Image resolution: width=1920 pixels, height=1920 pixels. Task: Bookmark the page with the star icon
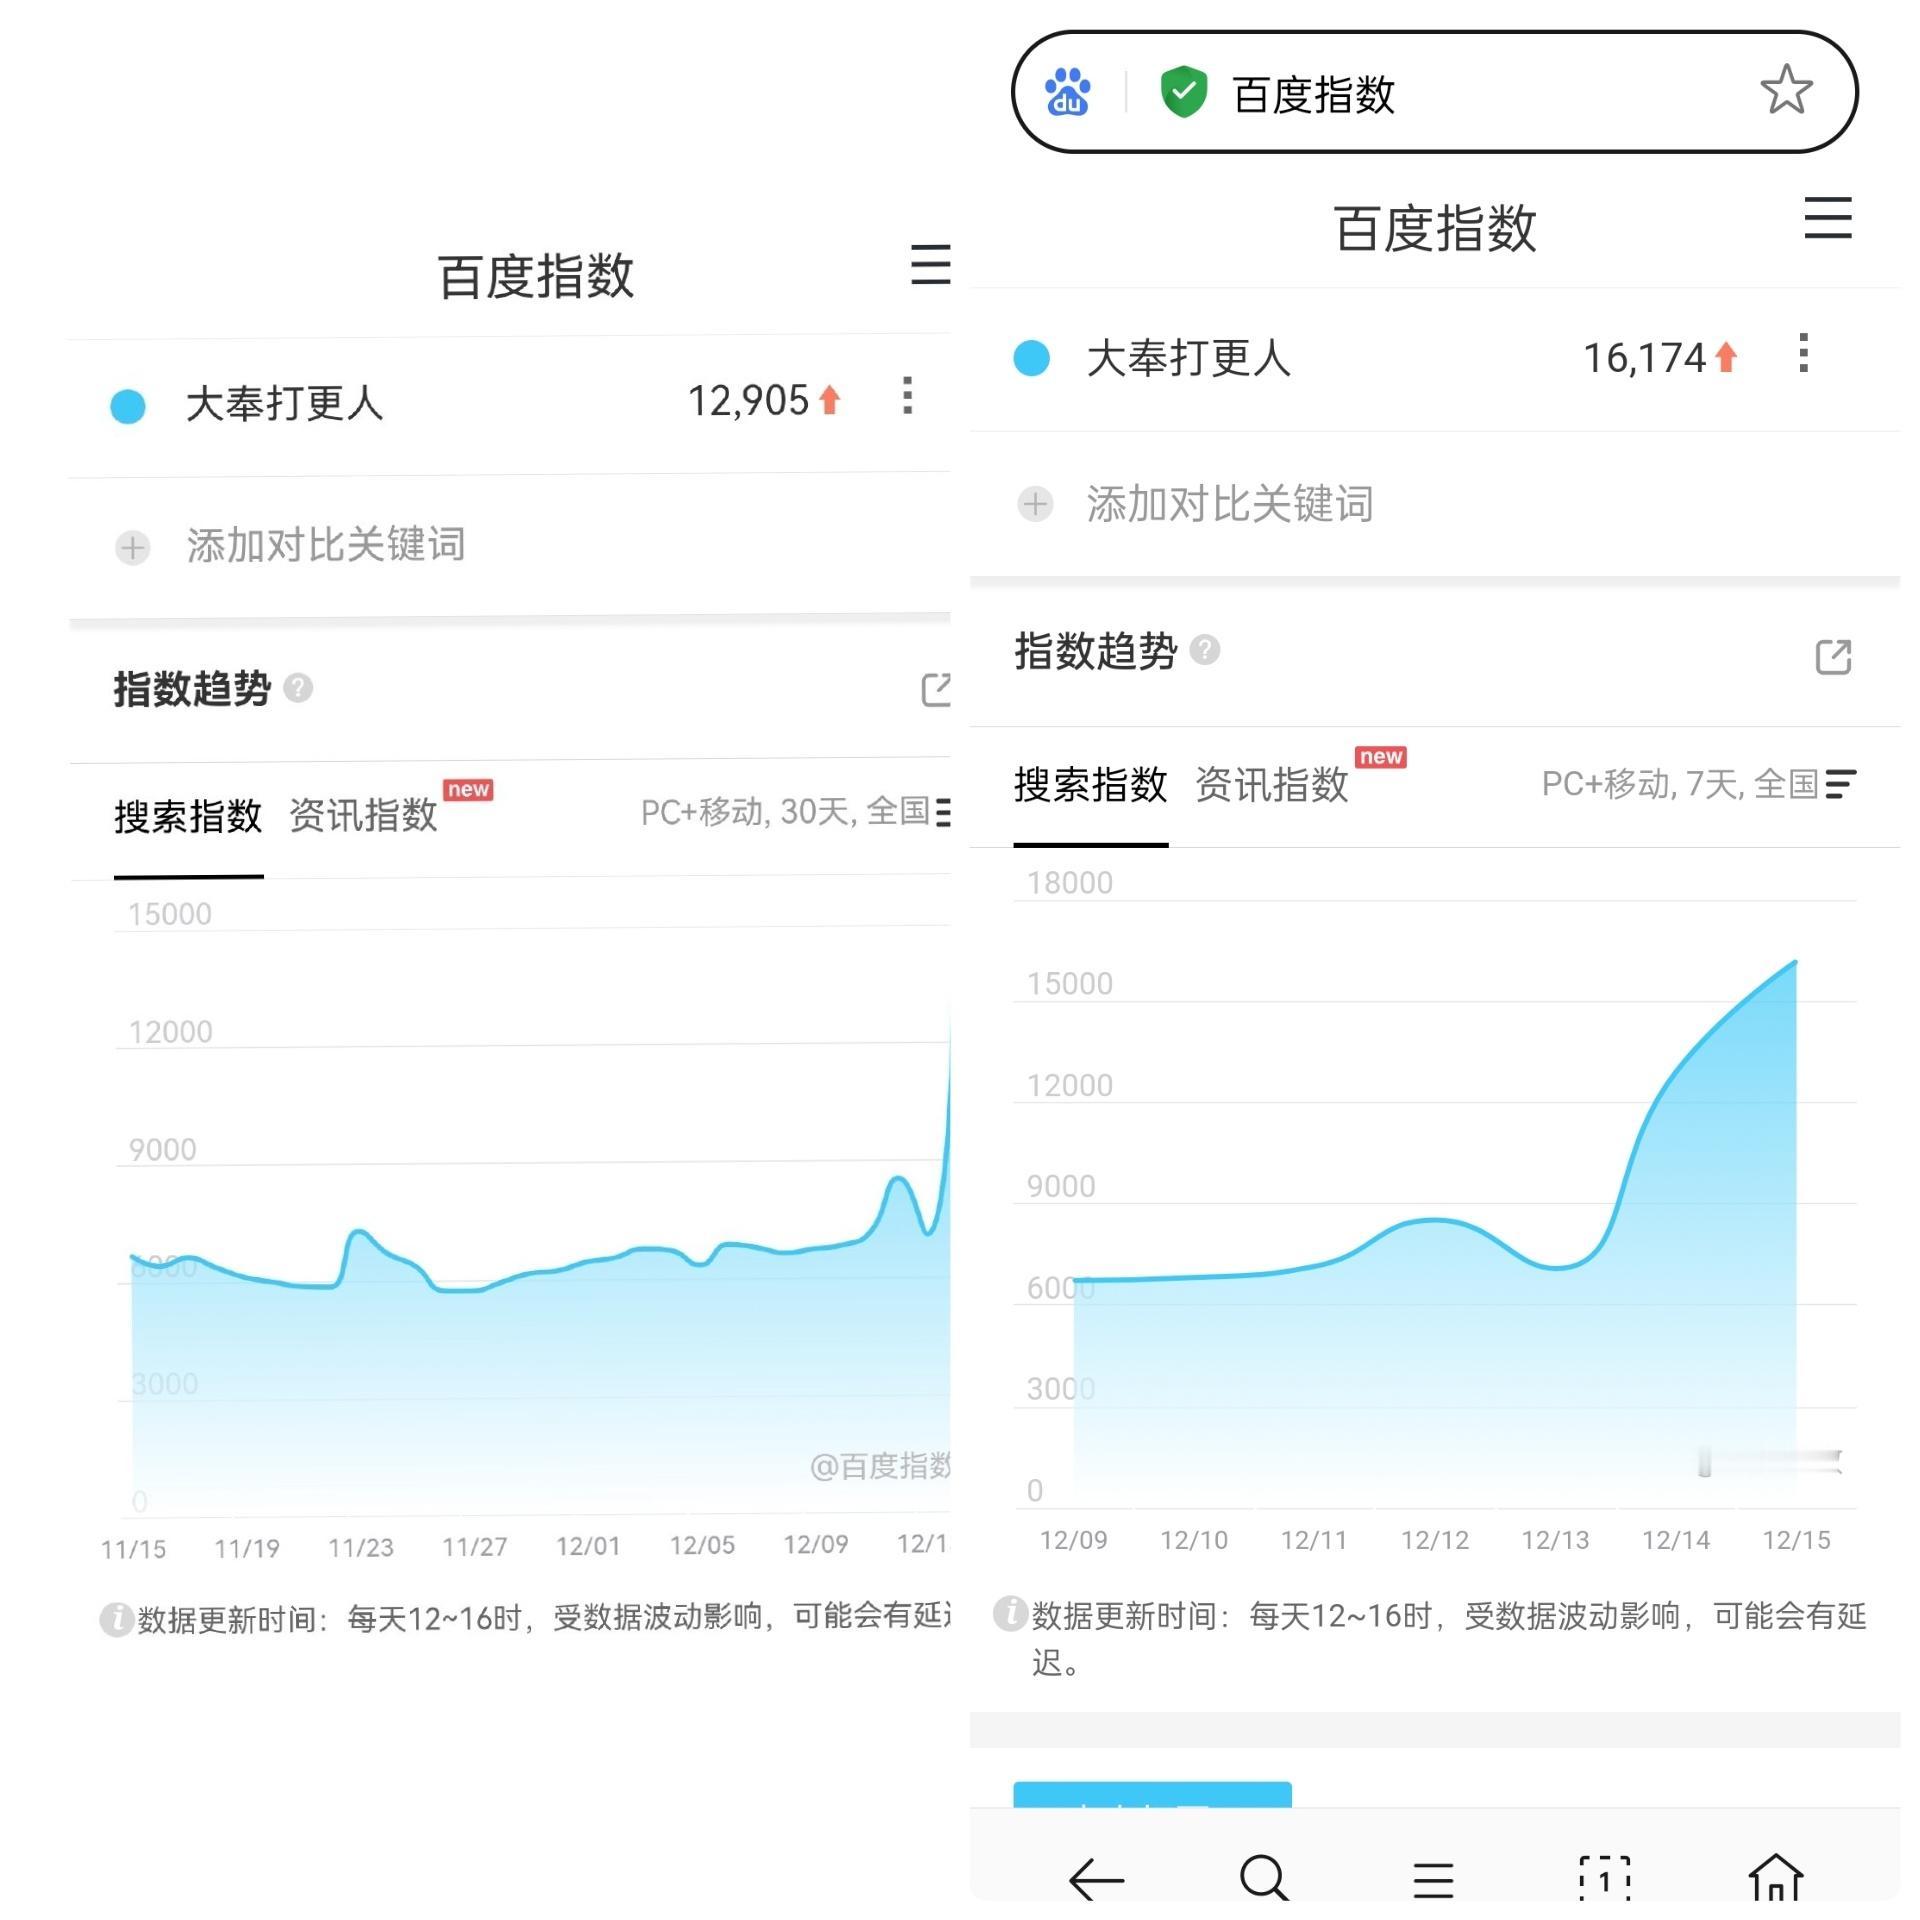click(1785, 90)
